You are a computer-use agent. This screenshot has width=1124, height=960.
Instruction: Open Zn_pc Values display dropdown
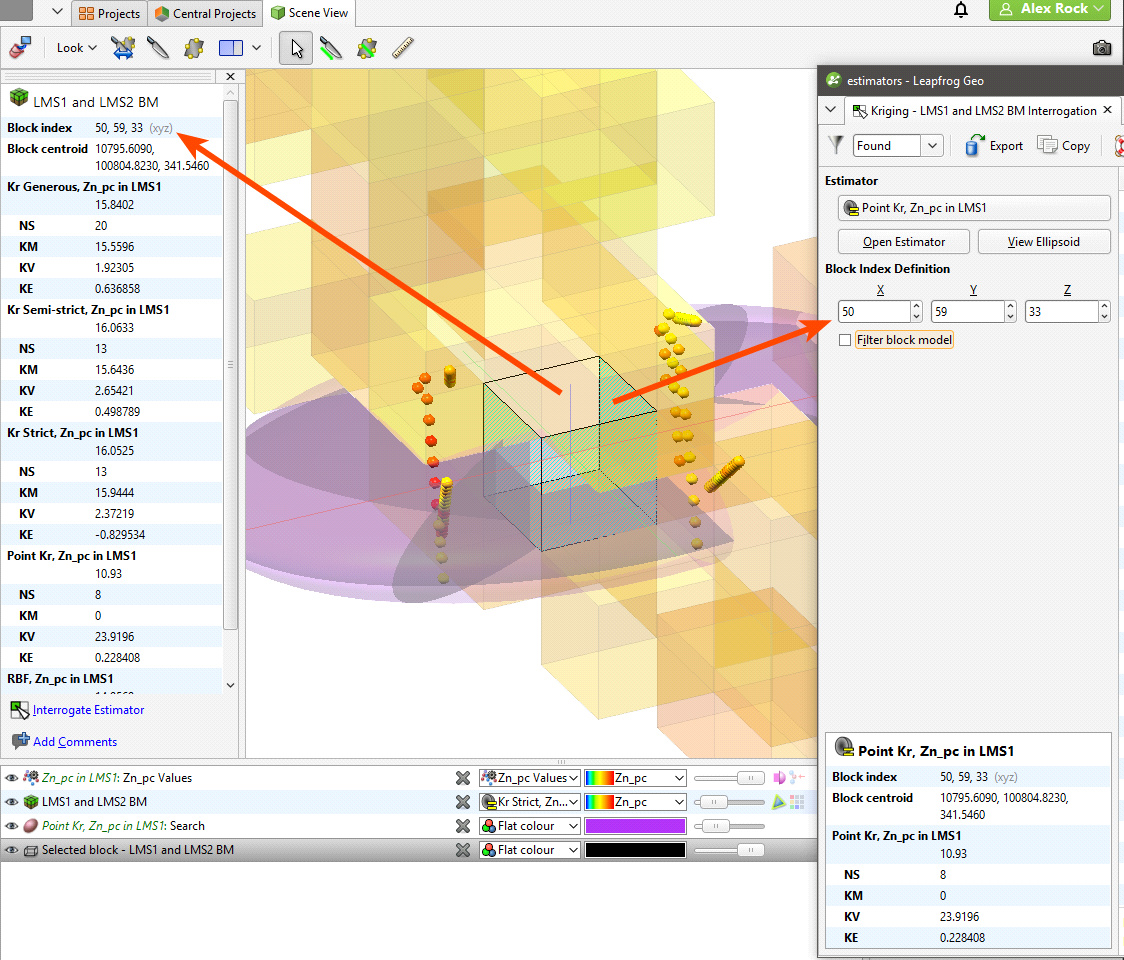pos(530,778)
